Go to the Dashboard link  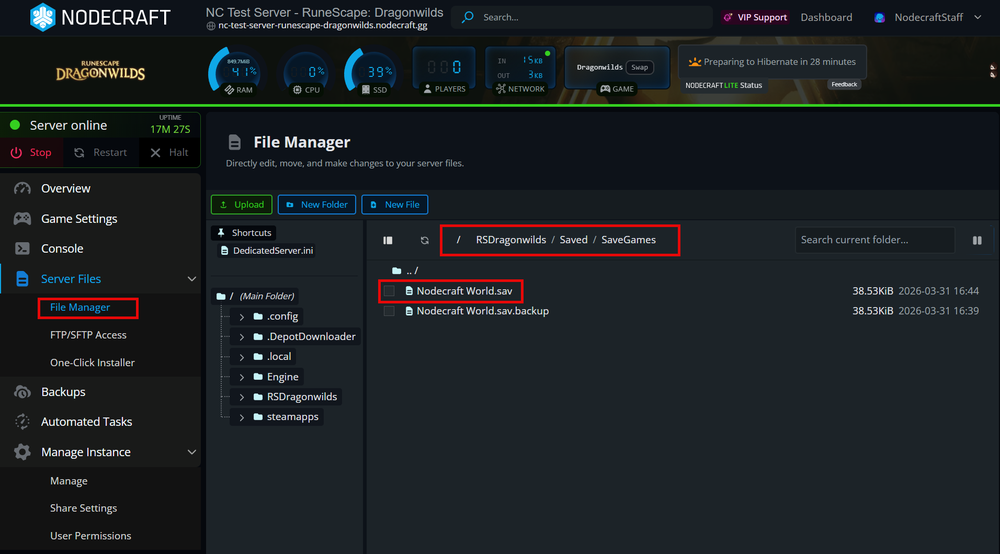(x=826, y=17)
